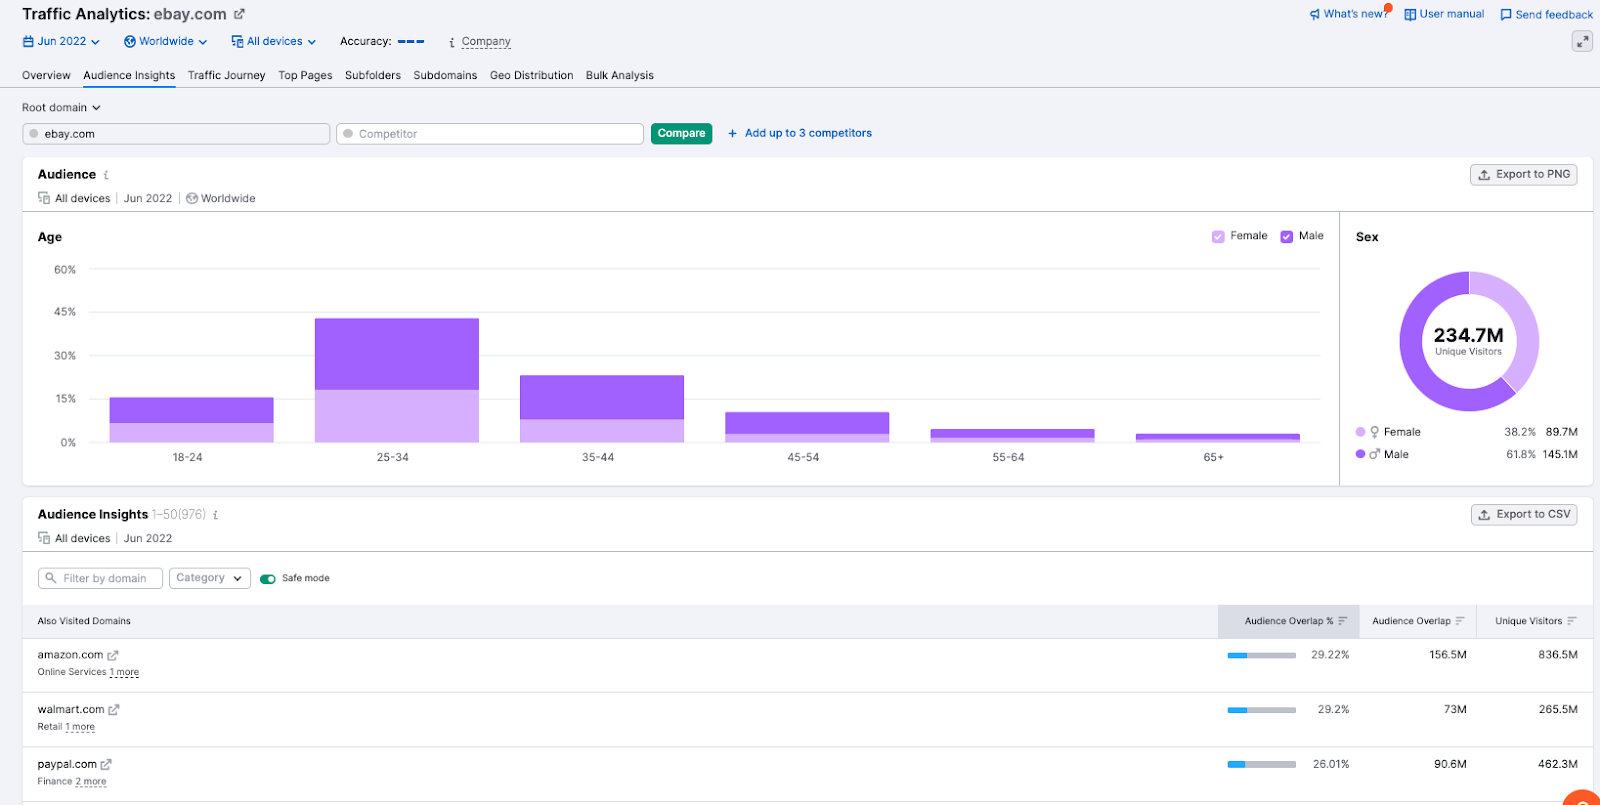Screen dimensions: 1600x805
Task: Go to the Top Pages tab
Action: point(305,76)
